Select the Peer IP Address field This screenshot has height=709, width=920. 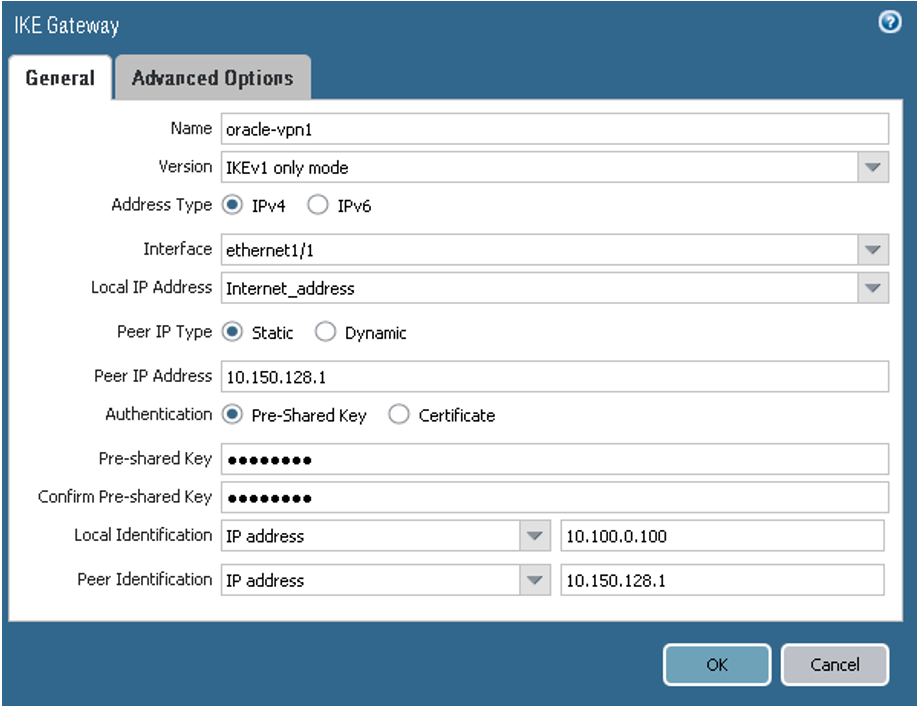tap(550, 376)
